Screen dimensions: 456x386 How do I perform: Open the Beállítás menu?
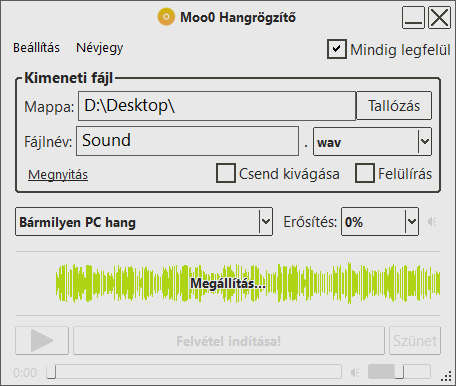(x=36, y=48)
